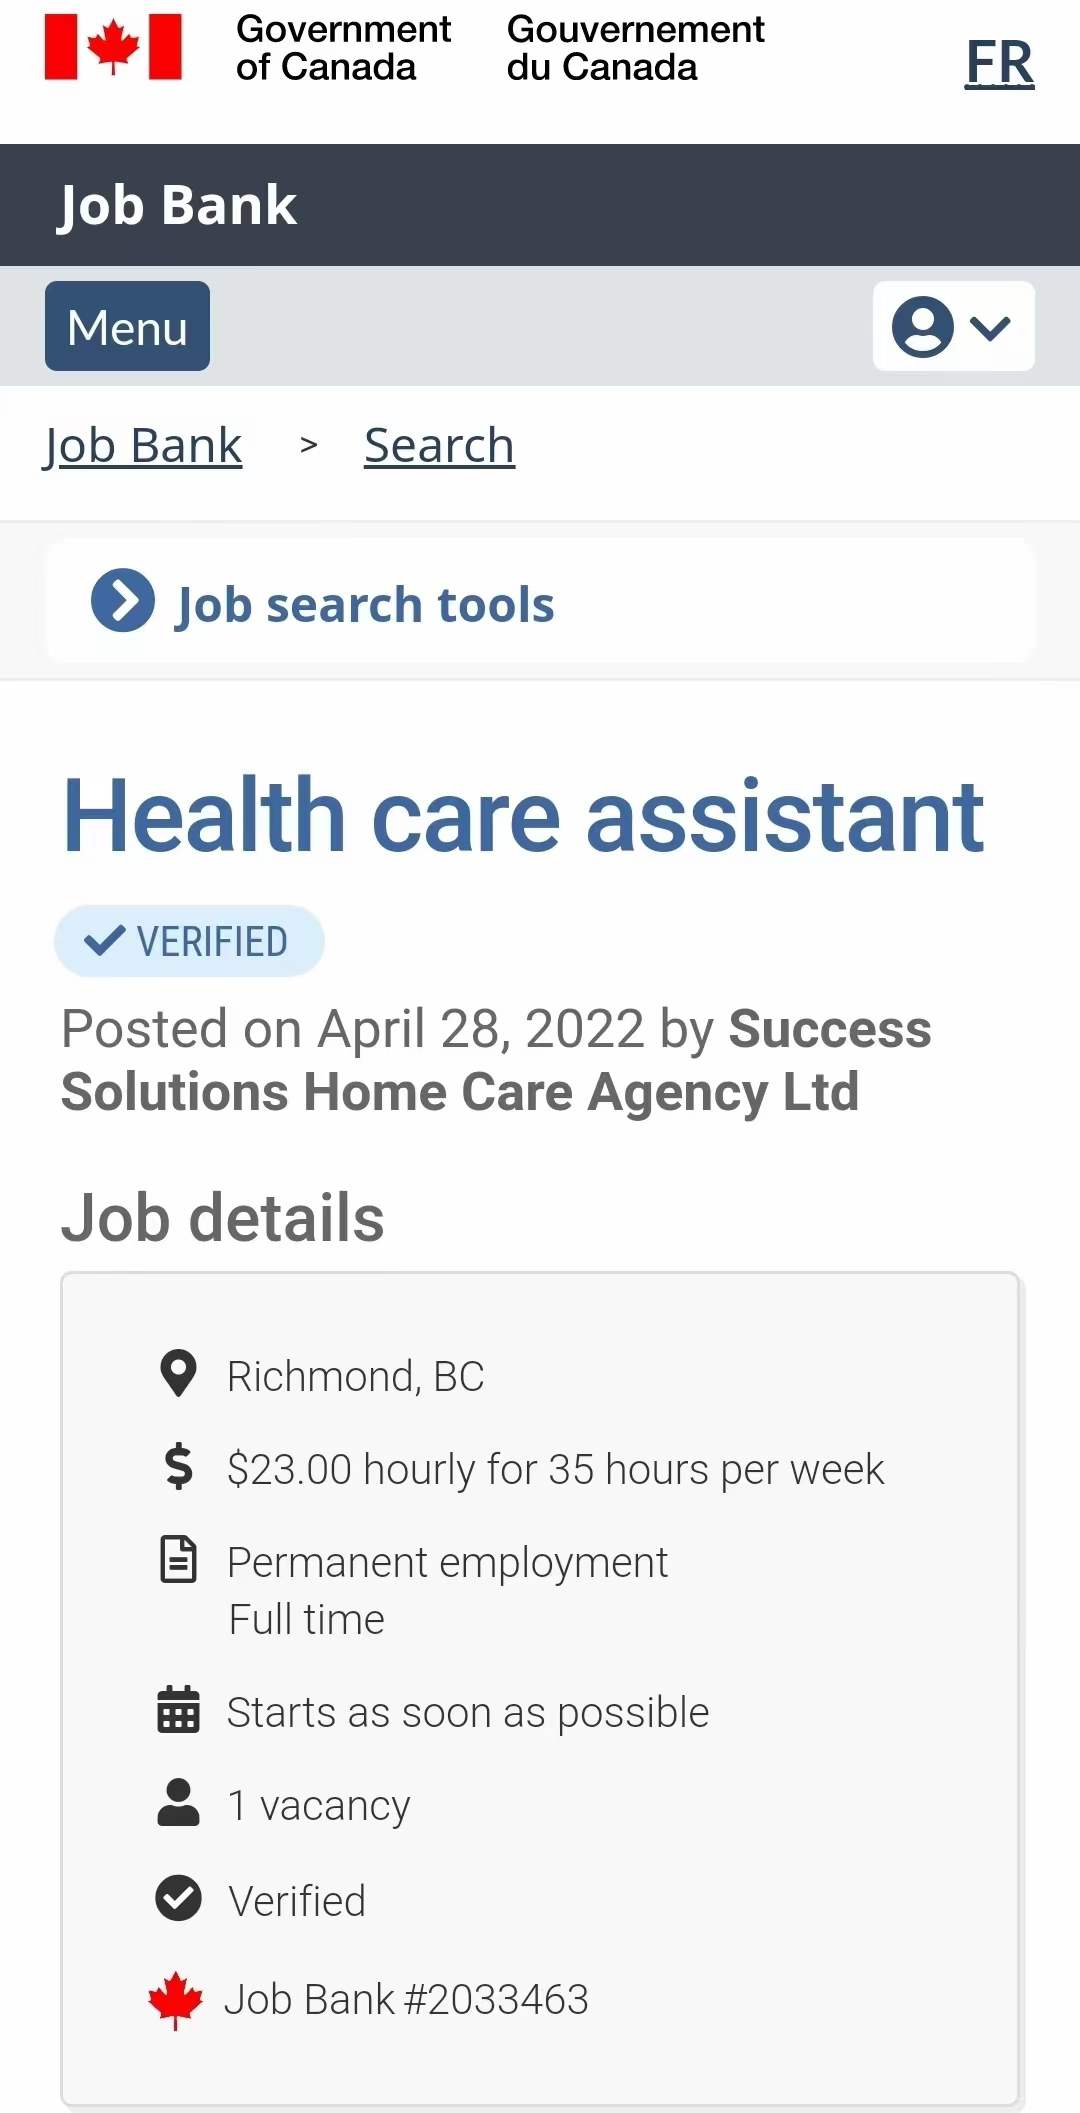Open the Menu button
Viewport: 1080px width, 2113px height.
127,326
